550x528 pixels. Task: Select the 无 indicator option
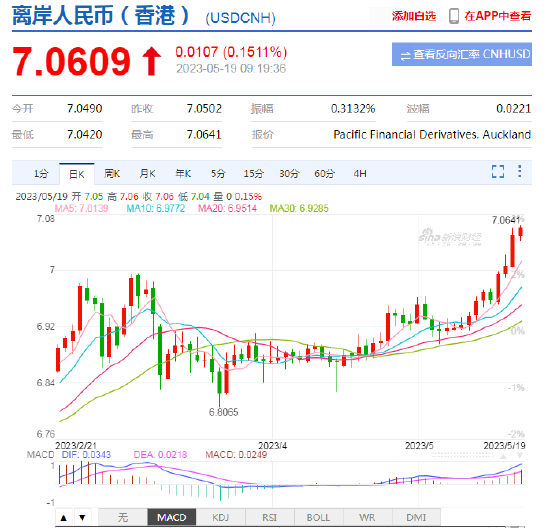[x=123, y=517]
